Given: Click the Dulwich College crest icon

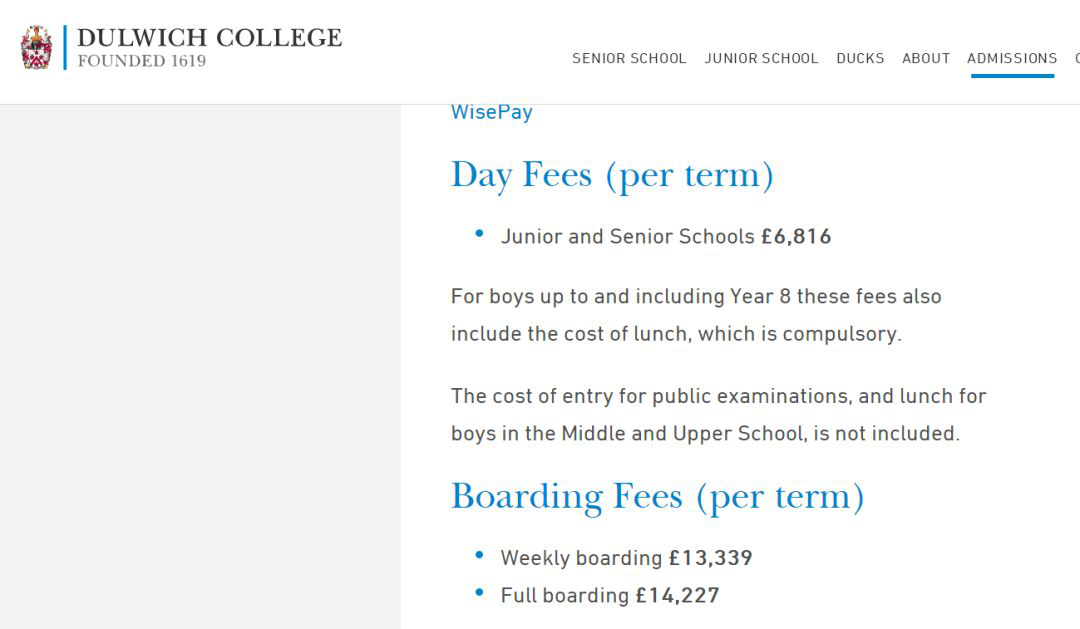Looking at the screenshot, I should tap(37, 47).
